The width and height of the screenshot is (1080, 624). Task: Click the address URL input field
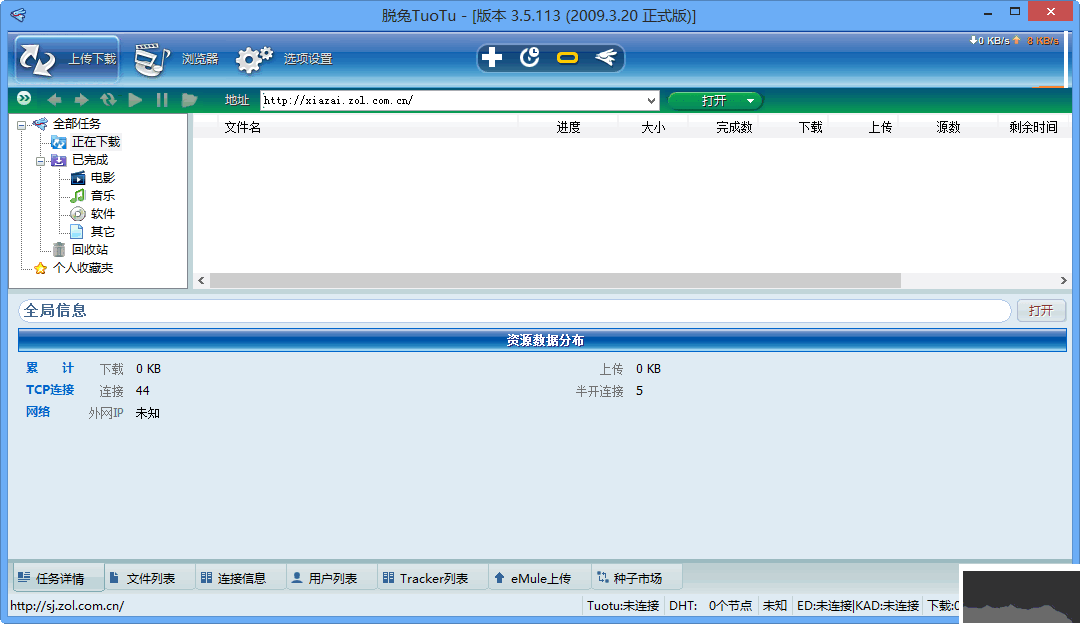pos(453,101)
